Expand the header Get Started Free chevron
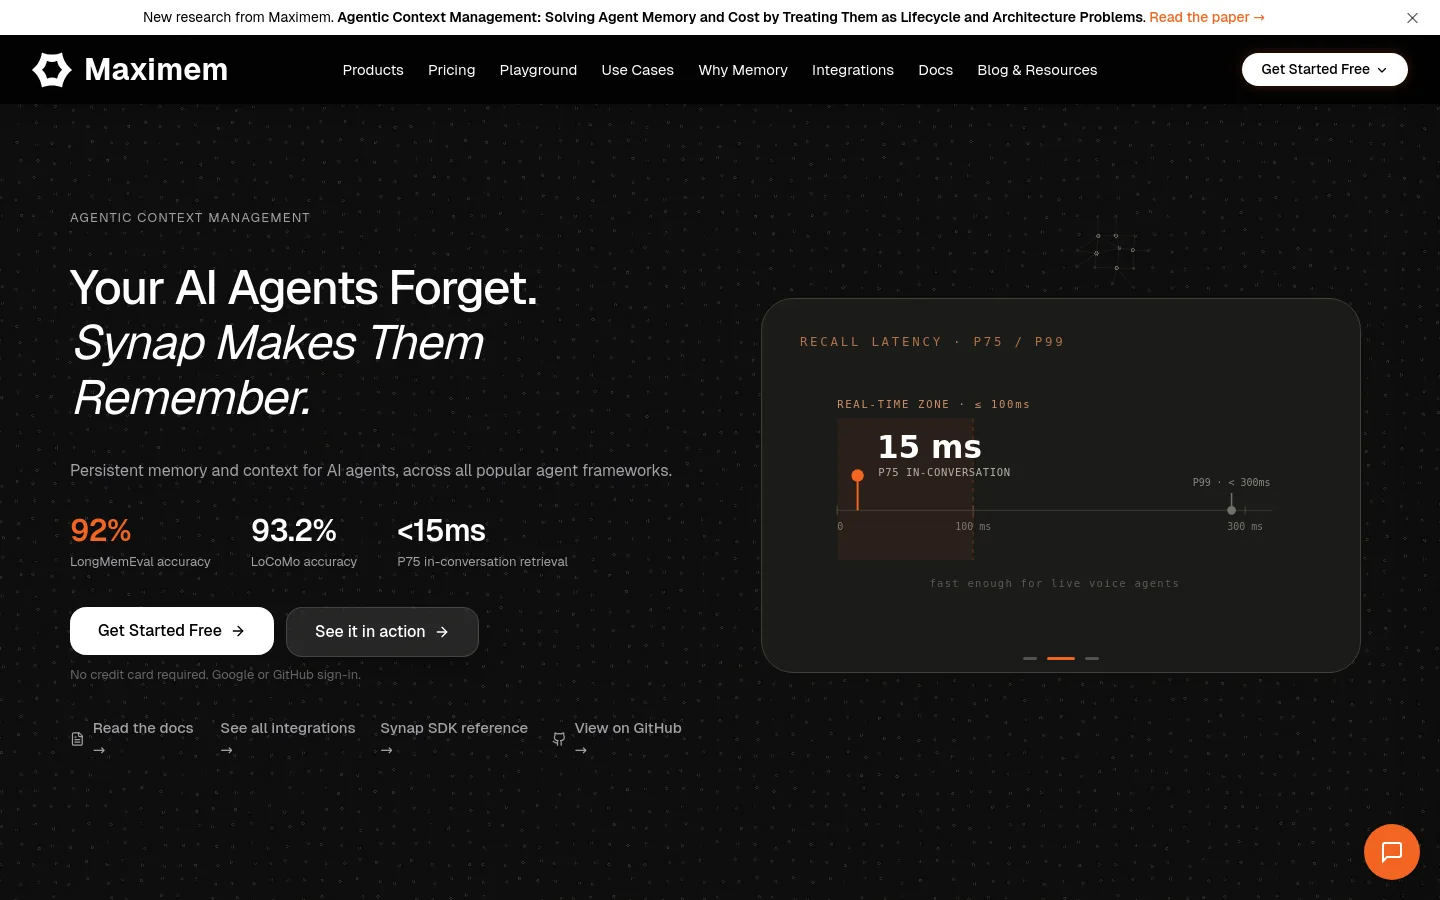Screen dimensions: 1440x900 pos(1382,70)
